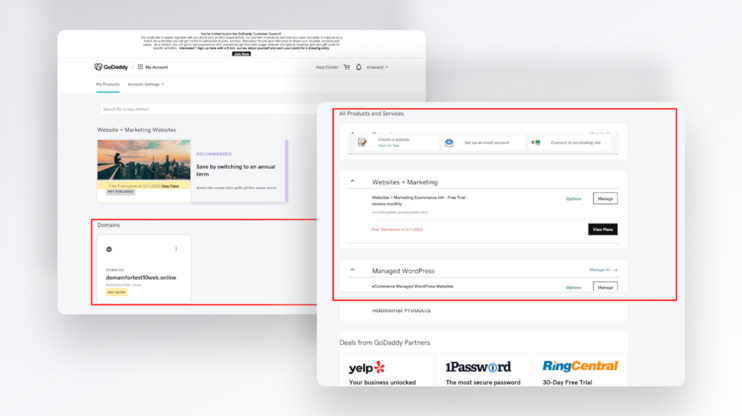Click Save by switching to an annual term
Viewport: 742px width, 416px height.
[x=236, y=170]
